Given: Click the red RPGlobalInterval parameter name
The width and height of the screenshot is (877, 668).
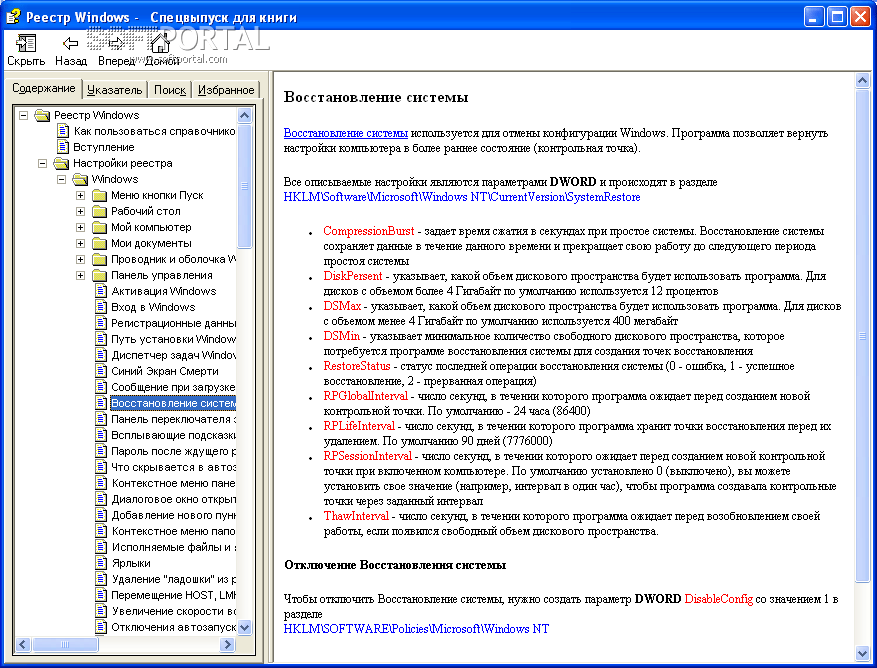Looking at the screenshot, I should (x=365, y=396).
